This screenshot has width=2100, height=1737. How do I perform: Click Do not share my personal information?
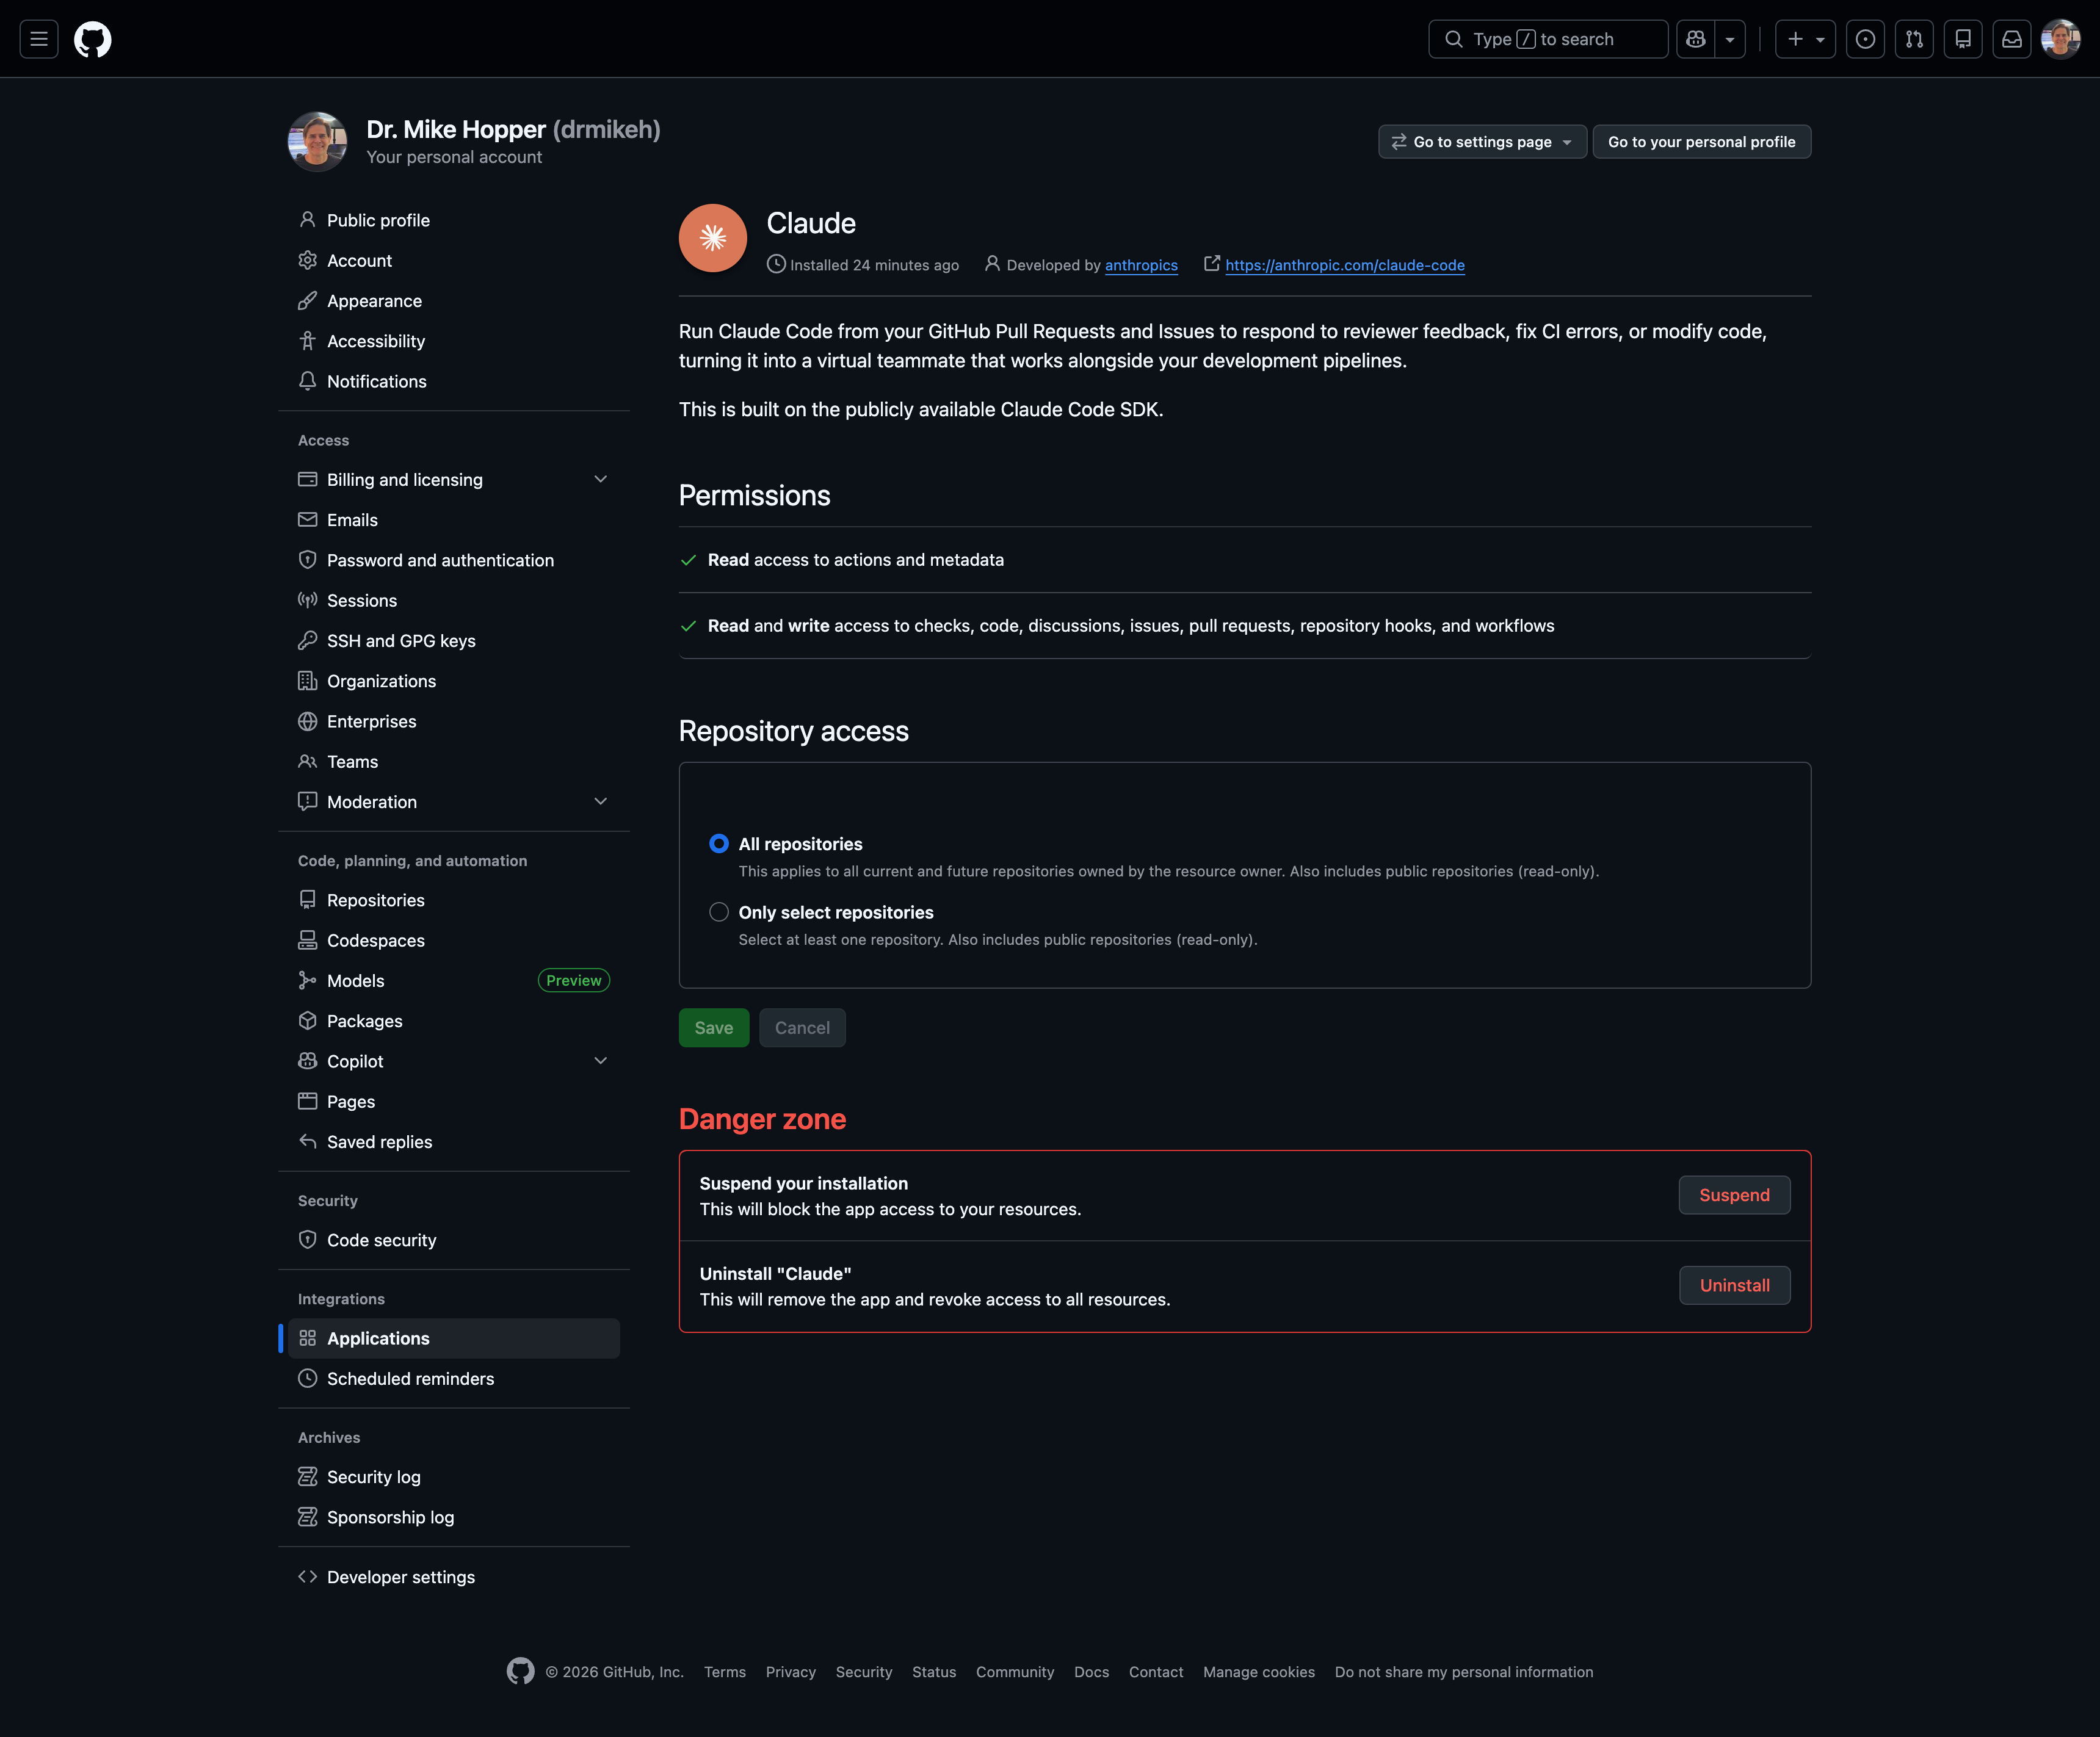(x=1464, y=1672)
